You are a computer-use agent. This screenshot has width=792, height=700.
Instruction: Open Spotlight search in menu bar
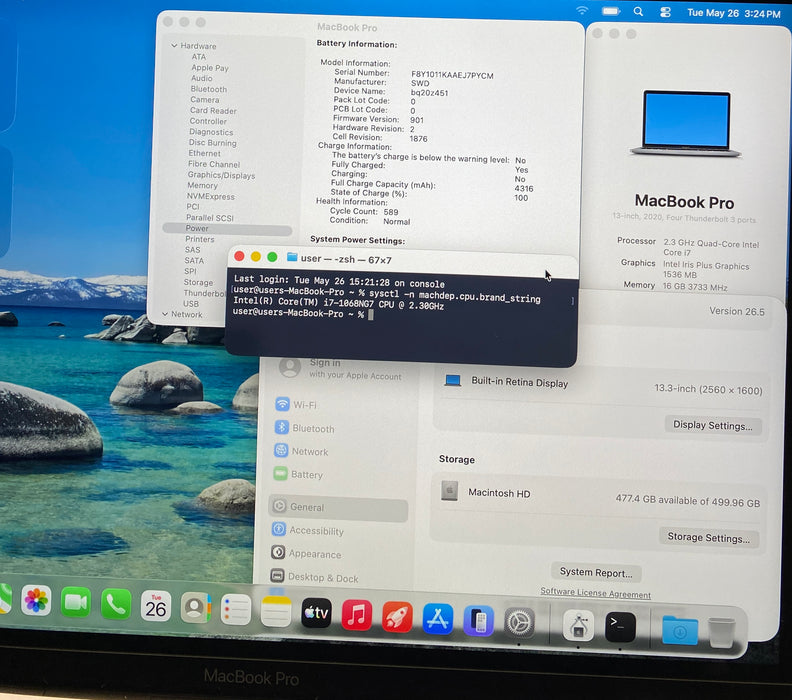click(638, 12)
